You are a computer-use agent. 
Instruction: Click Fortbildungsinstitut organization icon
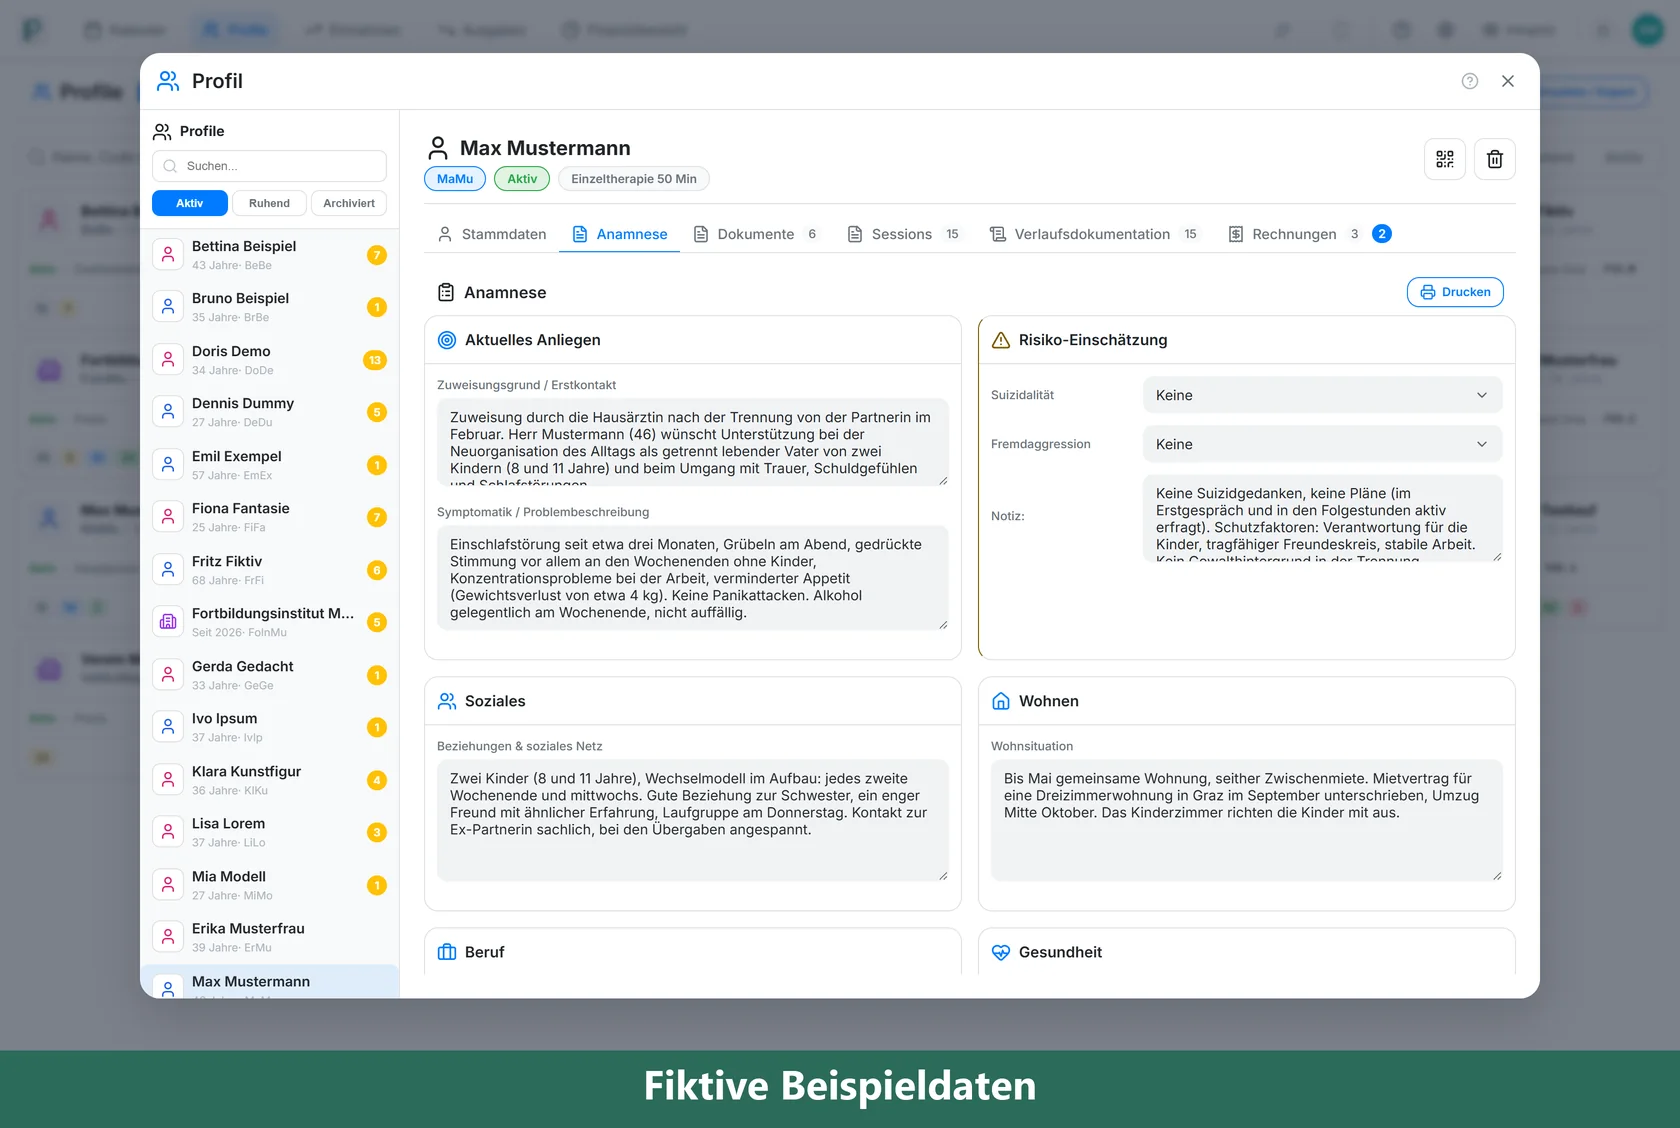(168, 622)
